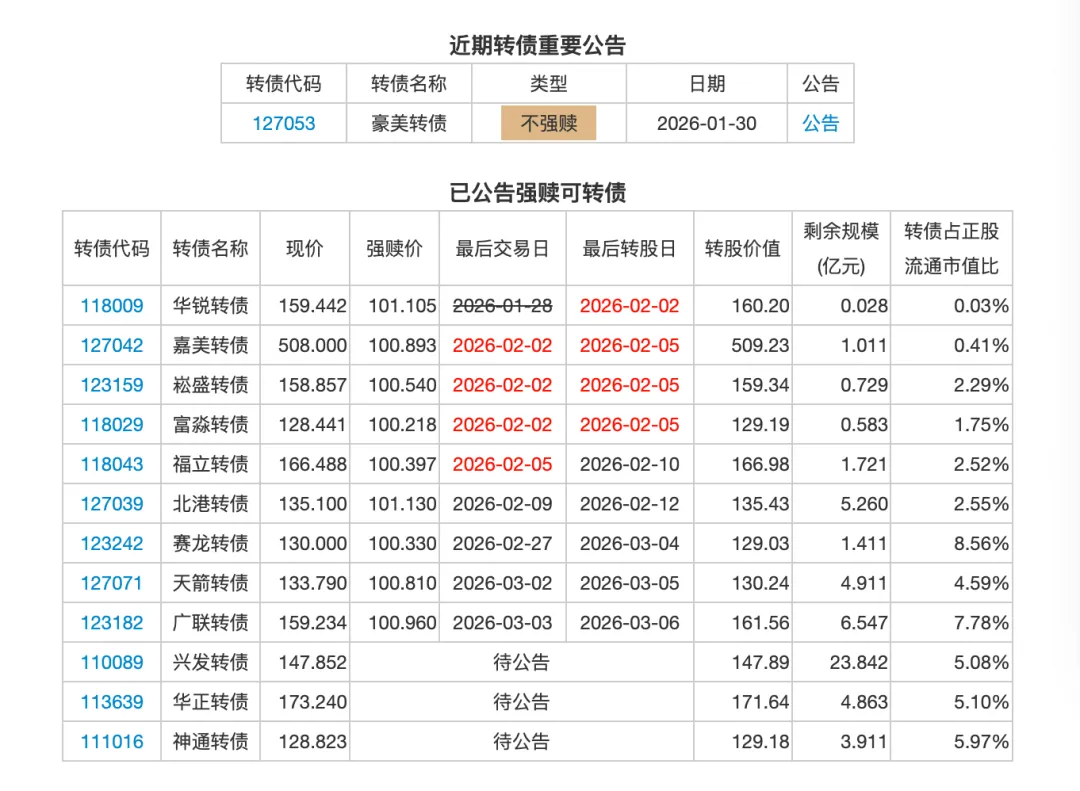This screenshot has height=791, width=1080.
Task: Open bond code 123242 link
Action: click(112, 543)
